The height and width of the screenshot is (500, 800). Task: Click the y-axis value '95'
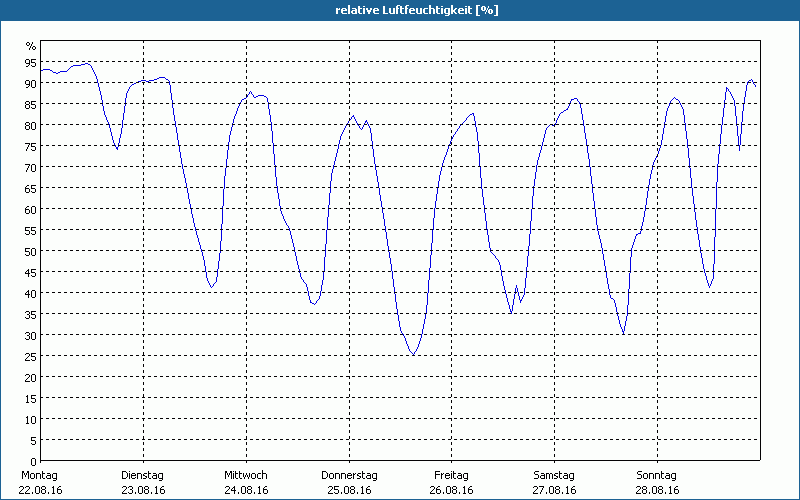tap(31, 62)
